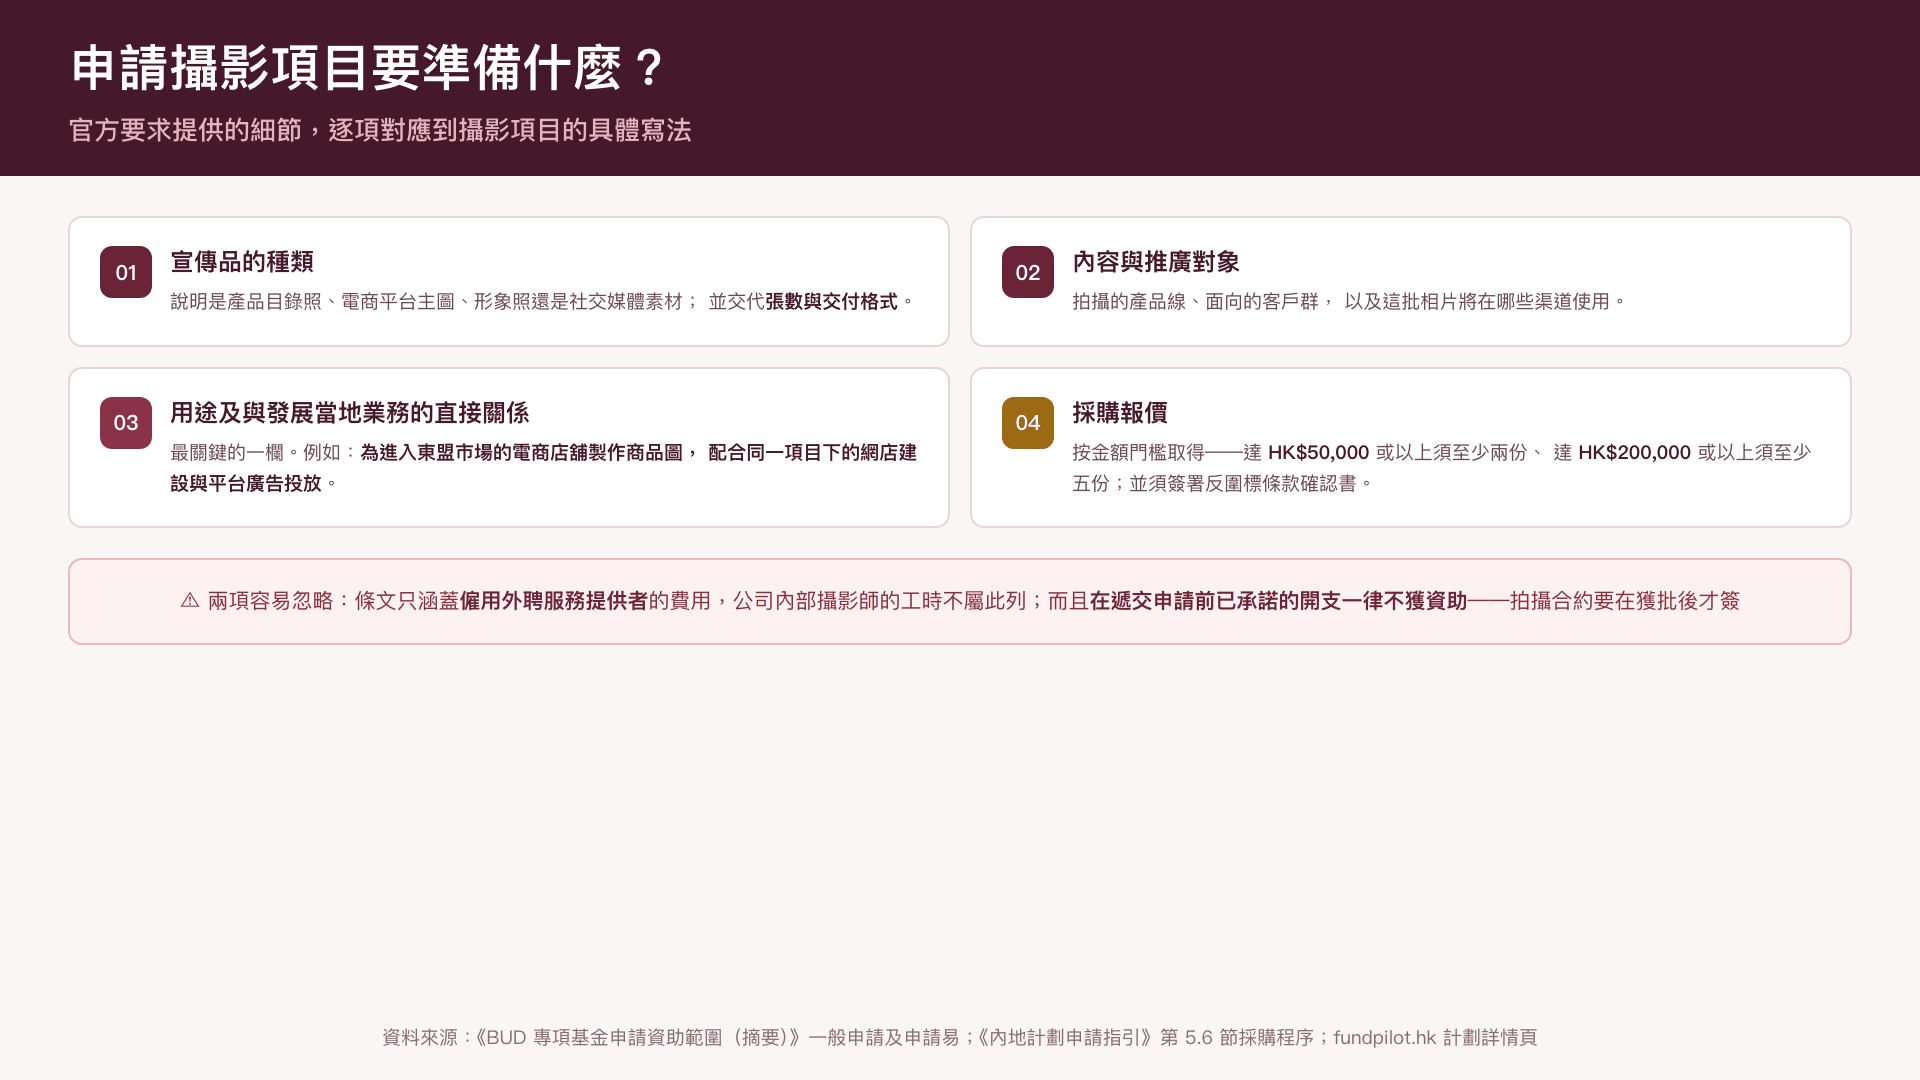The image size is (1920, 1080).
Task: Click the bold text 為進入東盟市場的電商店舖製作商品圖
Action: pos(522,452)
